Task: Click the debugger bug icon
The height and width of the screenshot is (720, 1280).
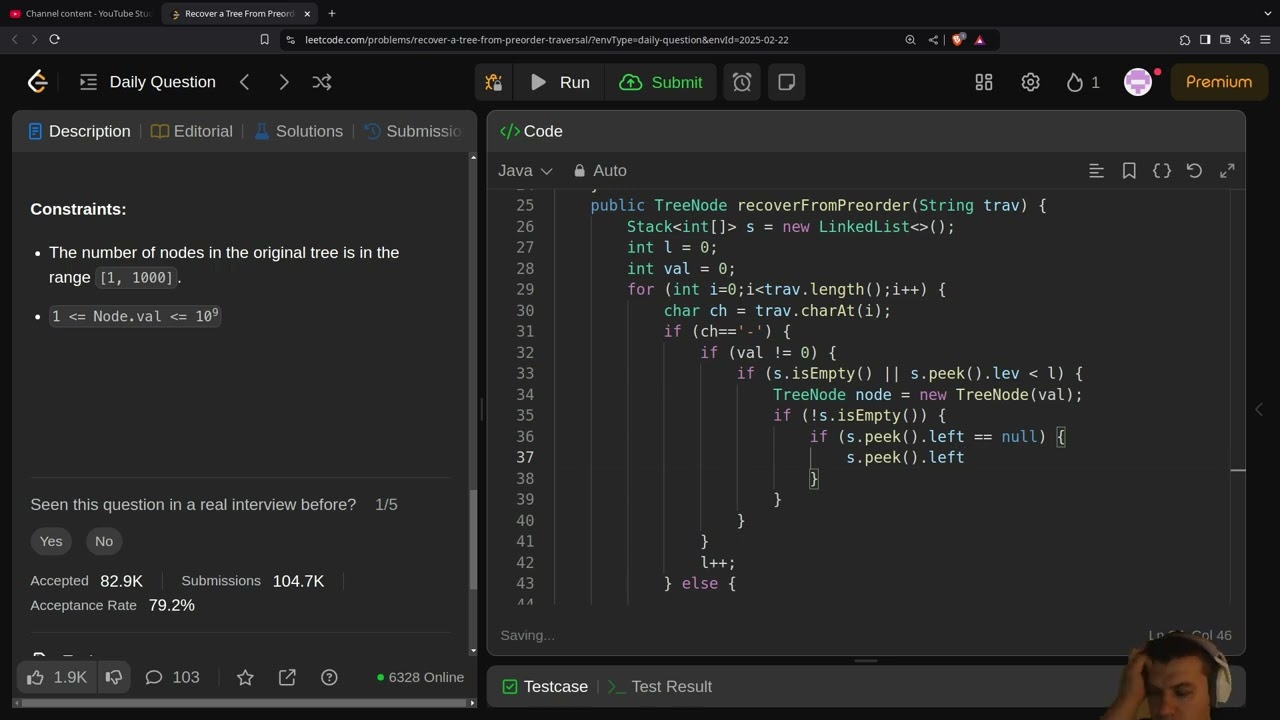Action: pos(494,82)
